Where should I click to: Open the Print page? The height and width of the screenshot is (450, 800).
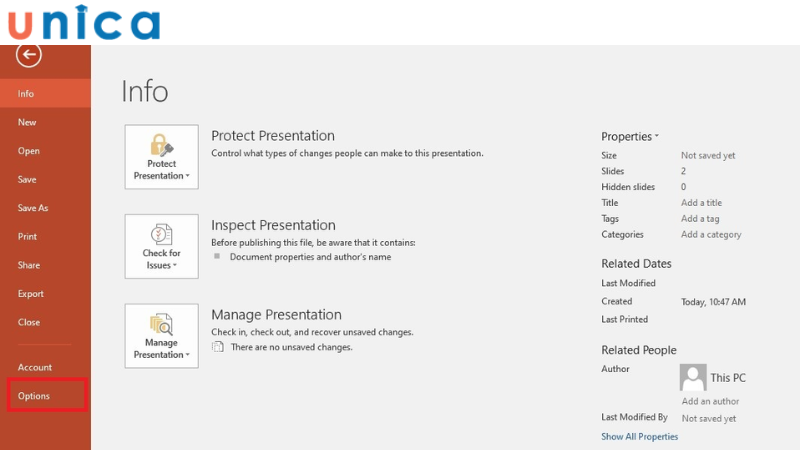[27, 237]
